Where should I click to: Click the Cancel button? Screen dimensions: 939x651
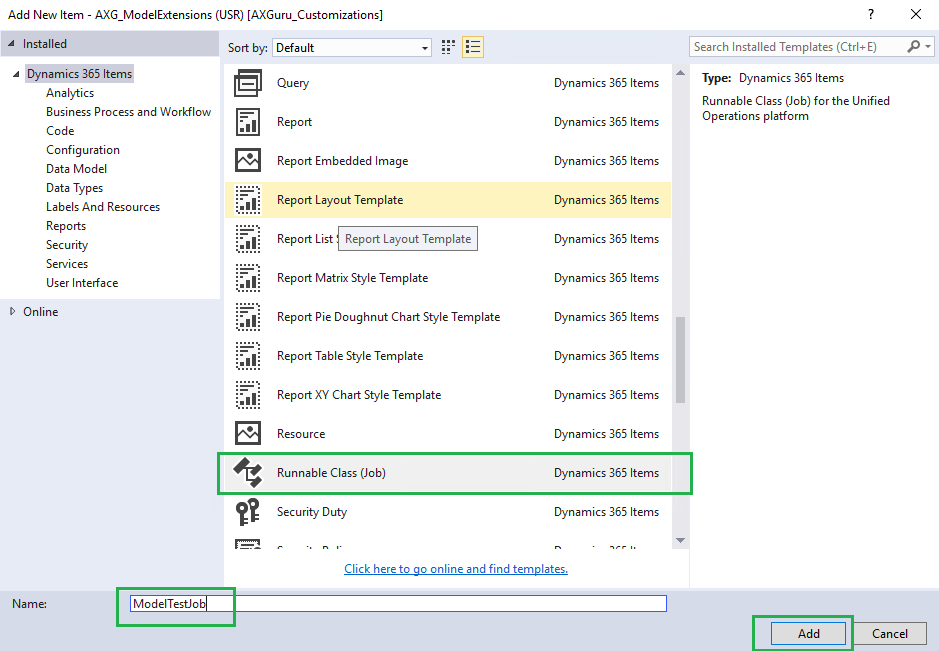coord(889,634)
